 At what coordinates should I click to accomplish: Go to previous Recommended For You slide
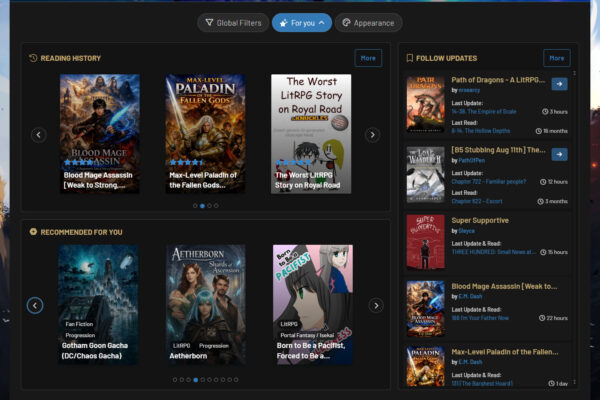click(35, 305)
